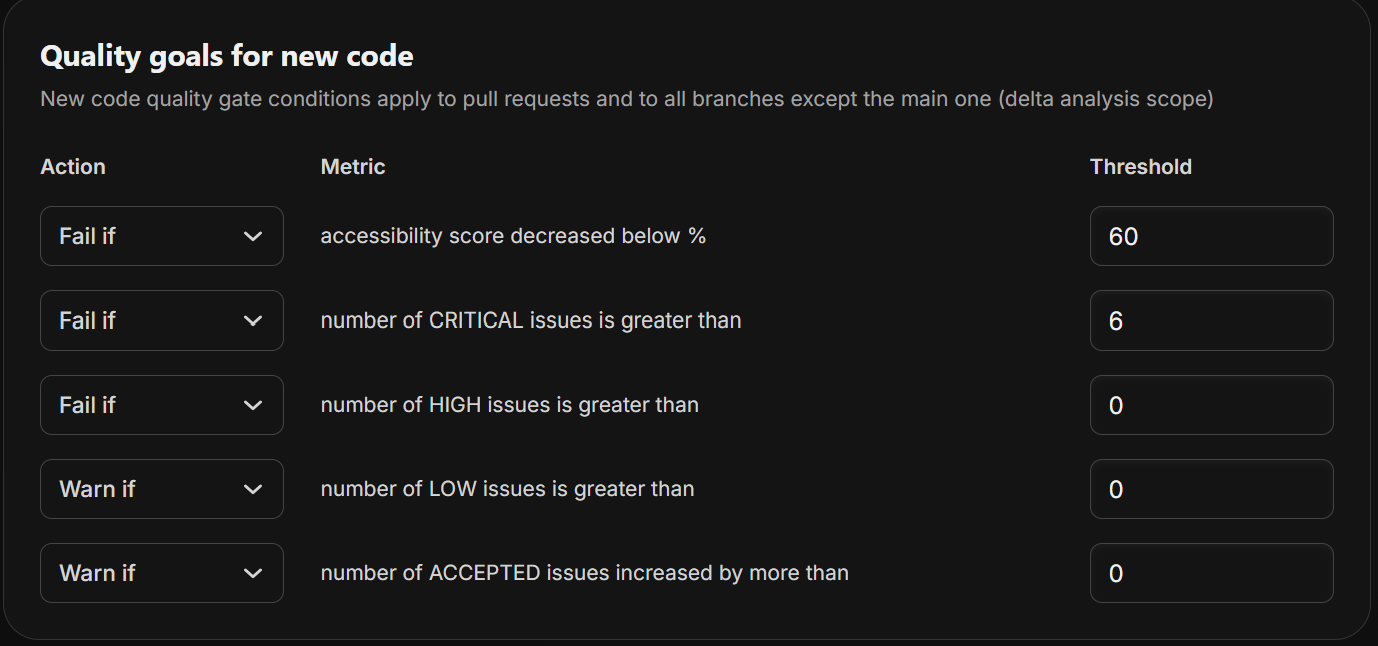Image resolution: width=1378 pixels, height=646 pixels.
Task: Click the chevron arrow in ACCEPTED issues row
Action: pyautogui.click(x=253, y=573)
